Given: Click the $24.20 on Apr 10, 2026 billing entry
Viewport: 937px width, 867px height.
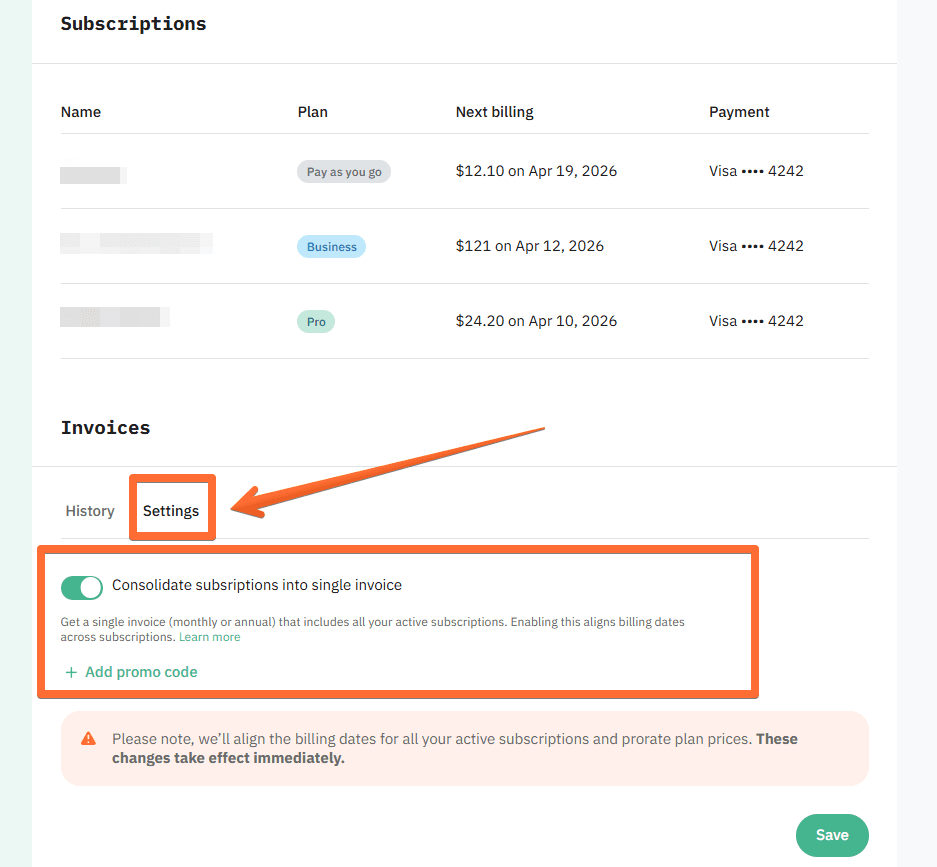Looking at the screenshot, I should tap(536, 321).
